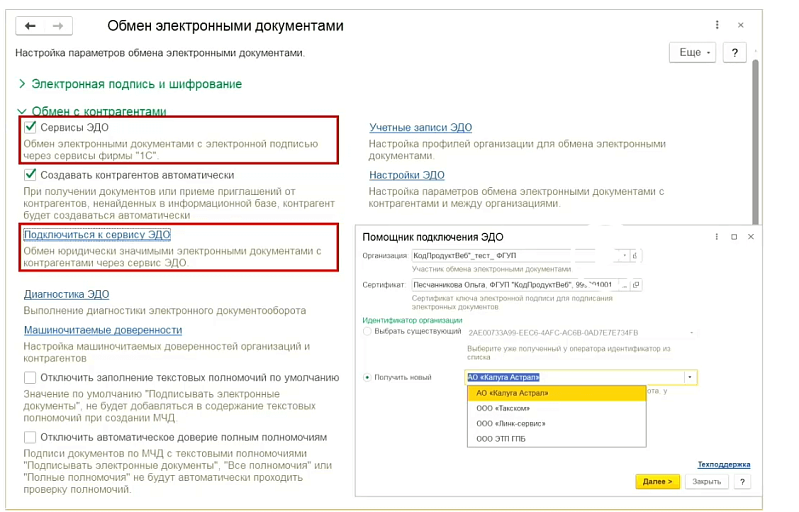Go forward with the right arrow button
The width and height of the screenshot is (799, 512).
pyautogui.click(x=58, y=26)
